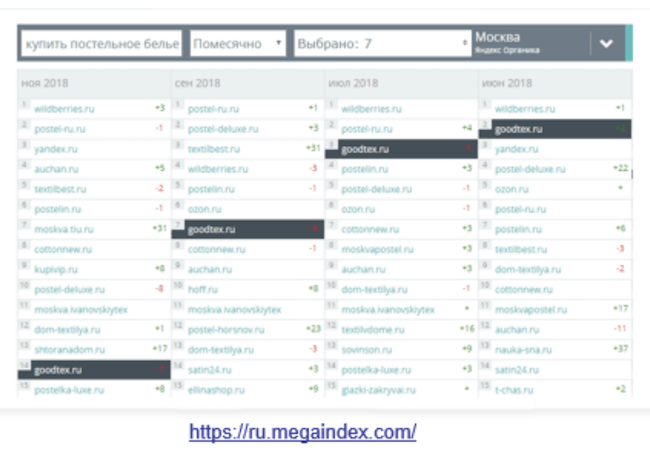Click +22 change beside postel-deluxe.ru in июн 2018
This screenshot has width=650, height=451.
pyautogui.click(x=621, y=168)
